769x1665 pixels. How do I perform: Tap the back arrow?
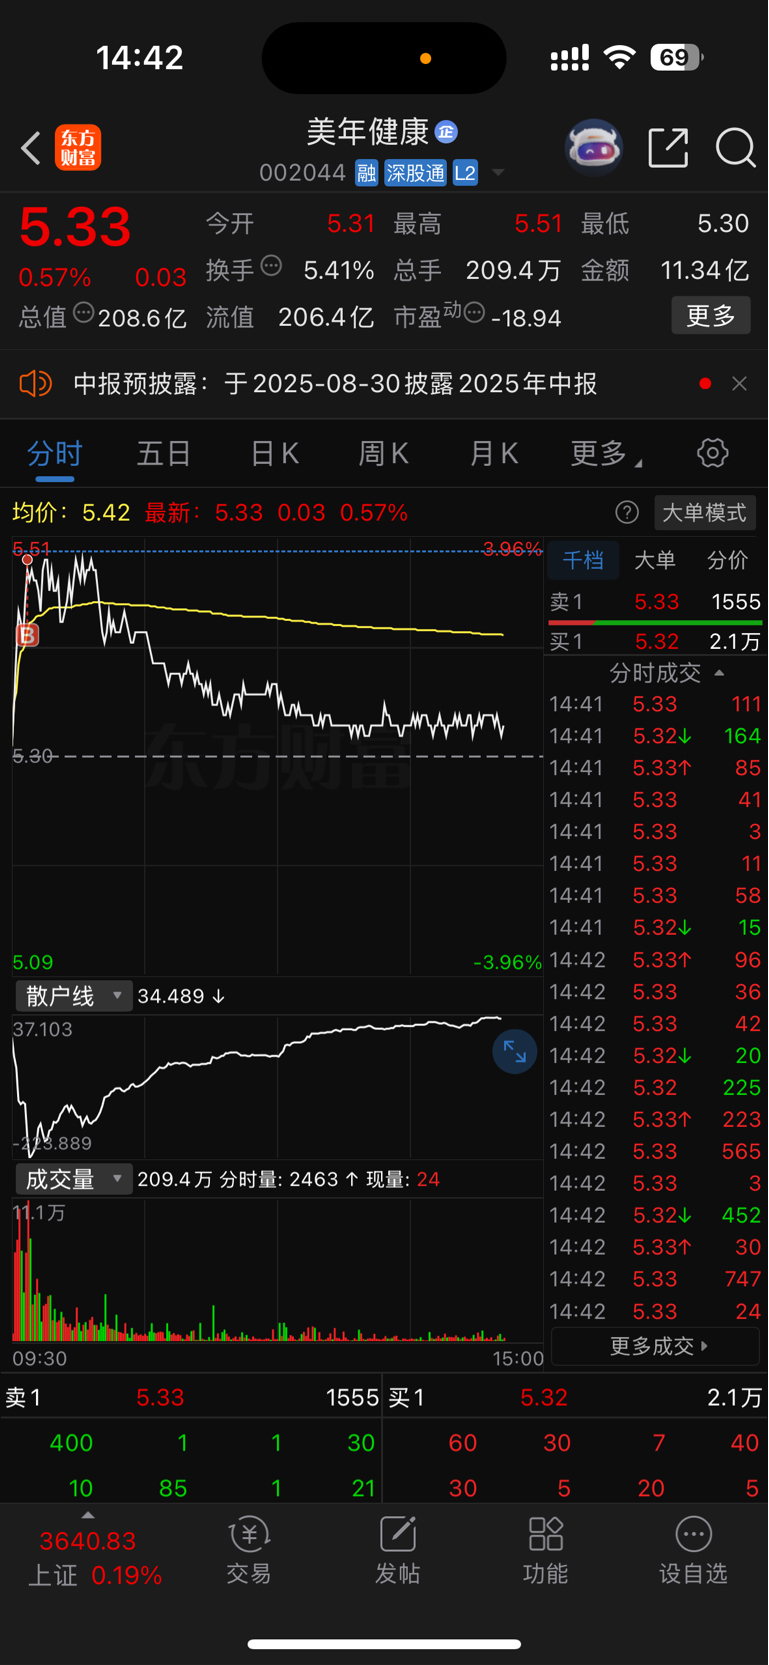coord(31,149)
